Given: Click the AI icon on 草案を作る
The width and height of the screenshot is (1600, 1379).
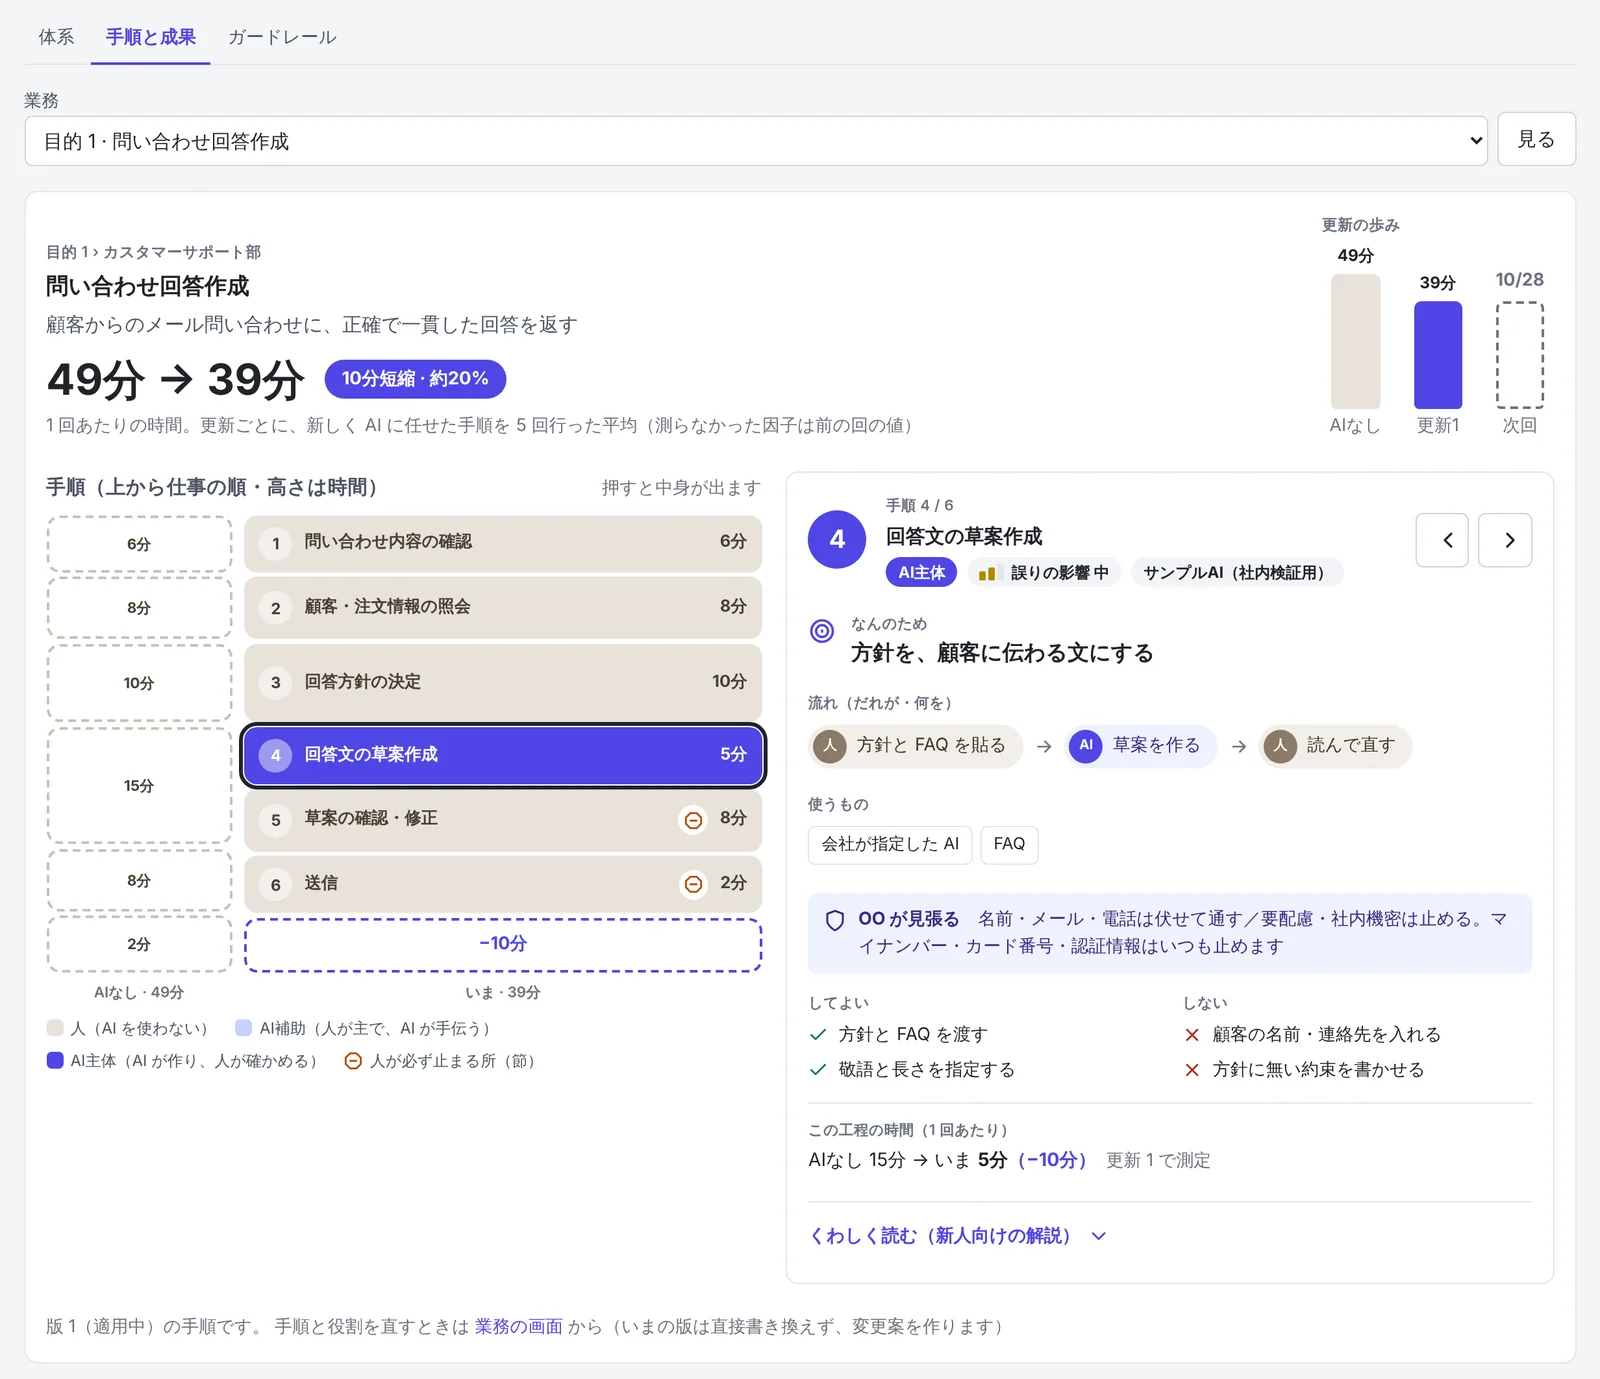Looking at the screenshot, I should click(x=1086, y=745).
